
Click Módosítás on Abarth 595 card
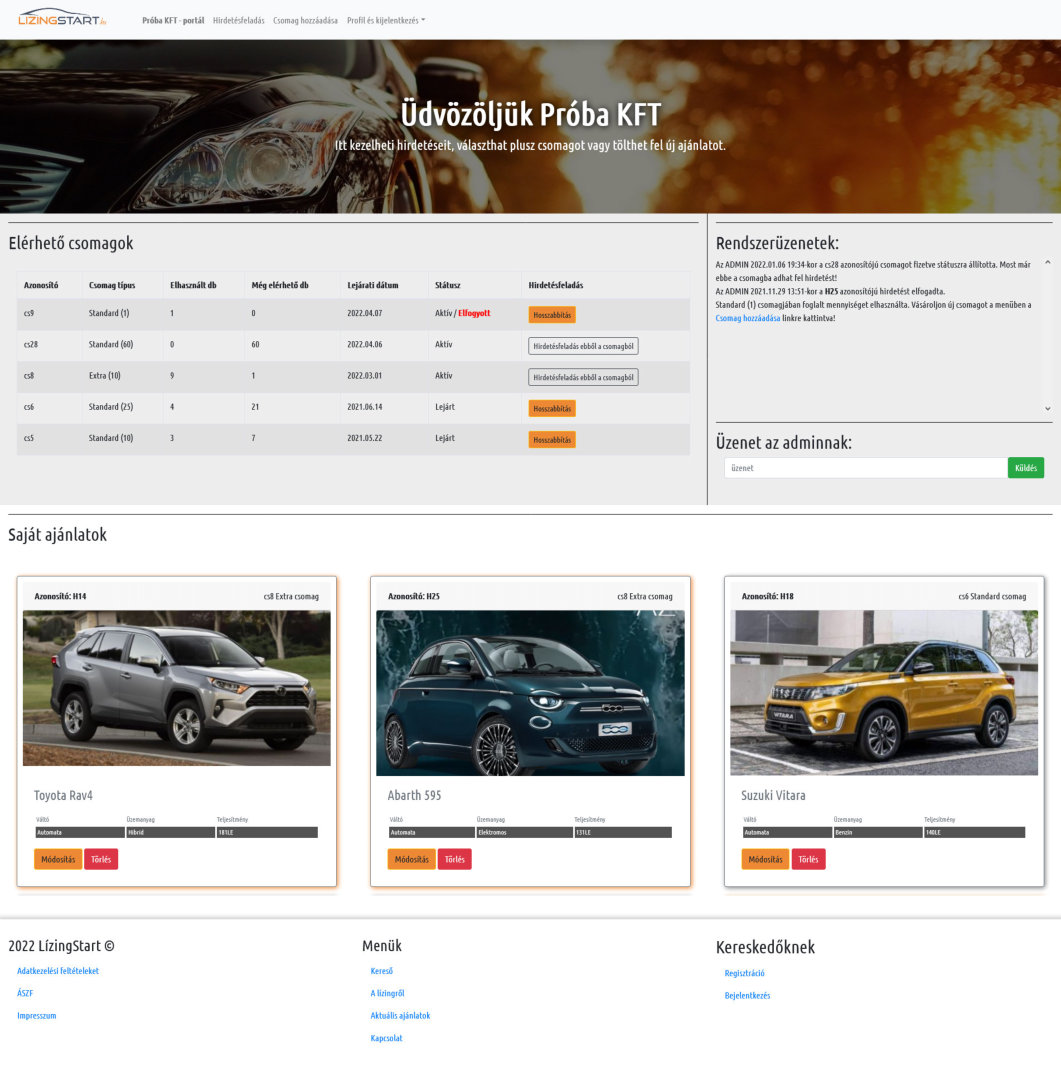point(411,859)
